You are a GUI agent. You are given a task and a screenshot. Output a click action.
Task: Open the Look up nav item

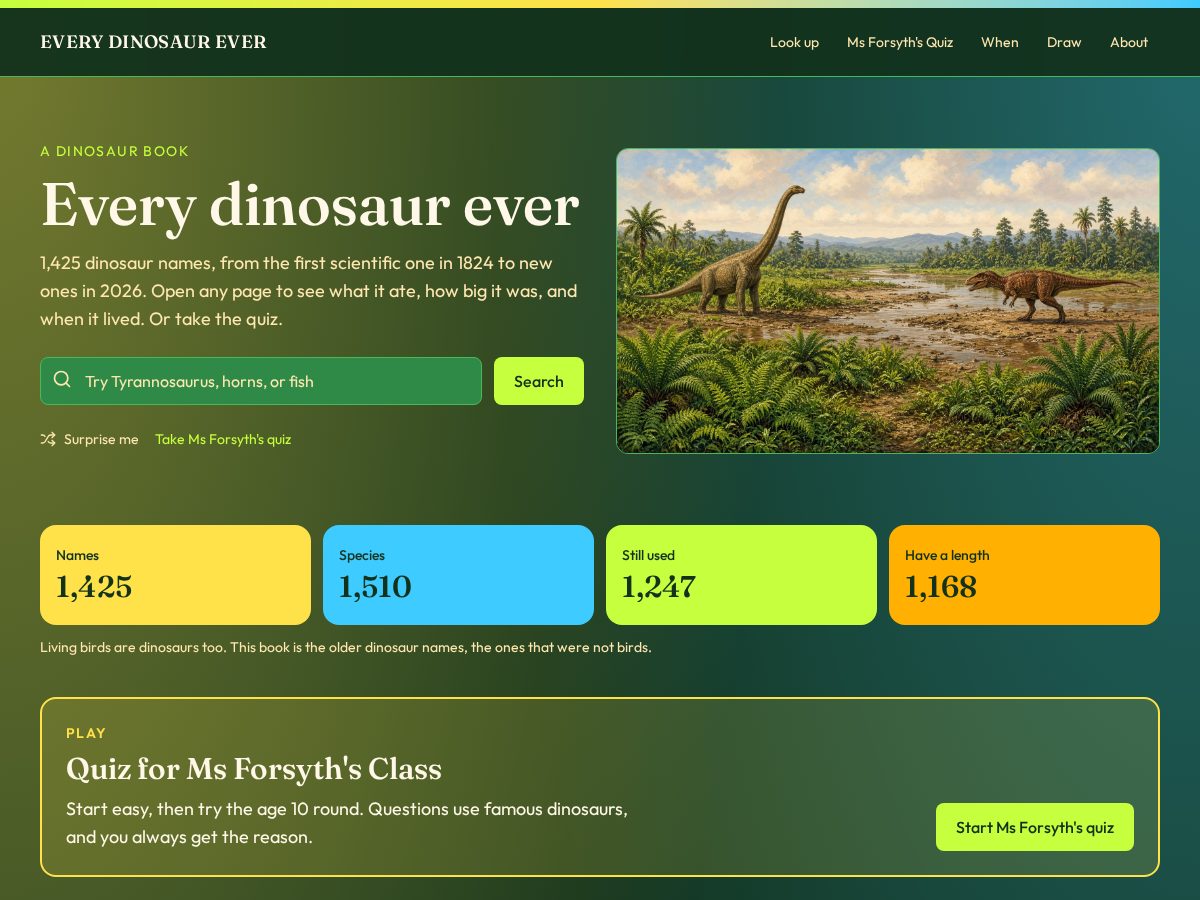794,42
